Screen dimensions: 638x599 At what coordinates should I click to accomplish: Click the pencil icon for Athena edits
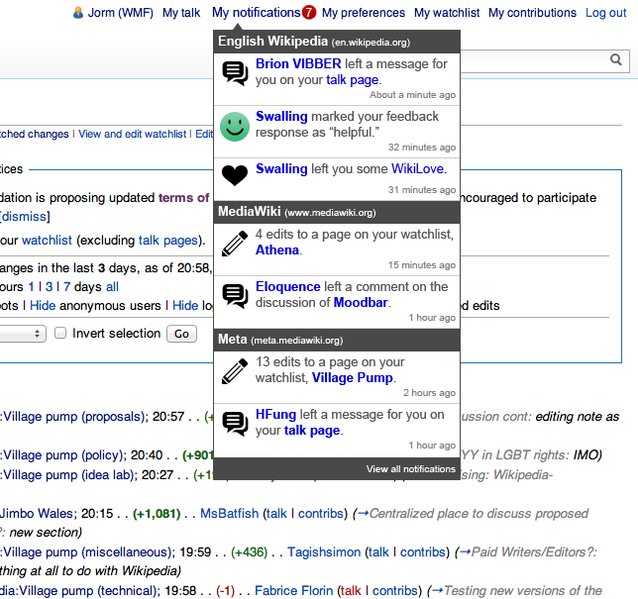pos(235,243)
